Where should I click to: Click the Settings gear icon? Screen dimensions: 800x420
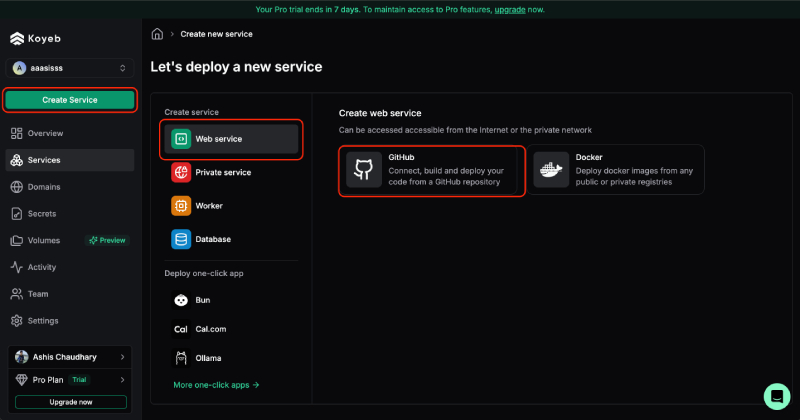pos(16,320)
